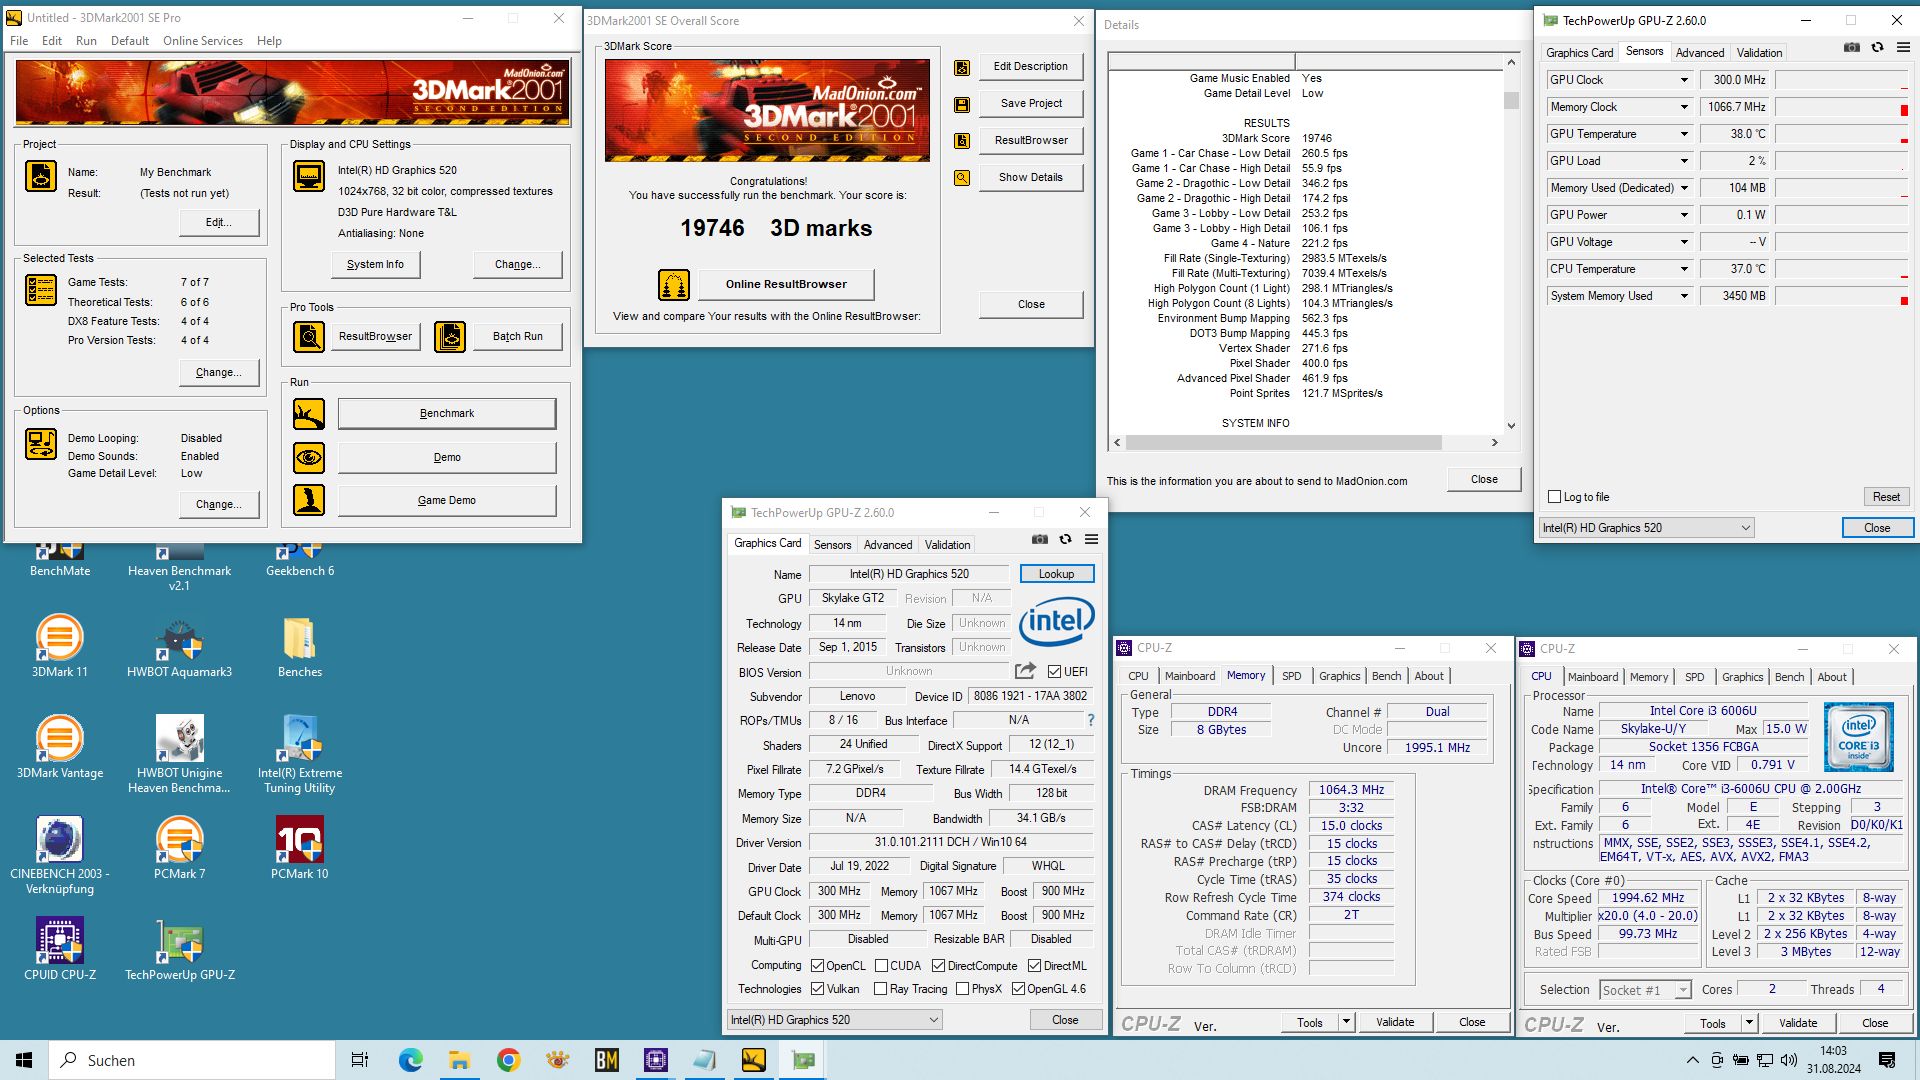Expand the System Memory Used sensor dropdown
Screen dimensions: 1920x1080
1684,296
